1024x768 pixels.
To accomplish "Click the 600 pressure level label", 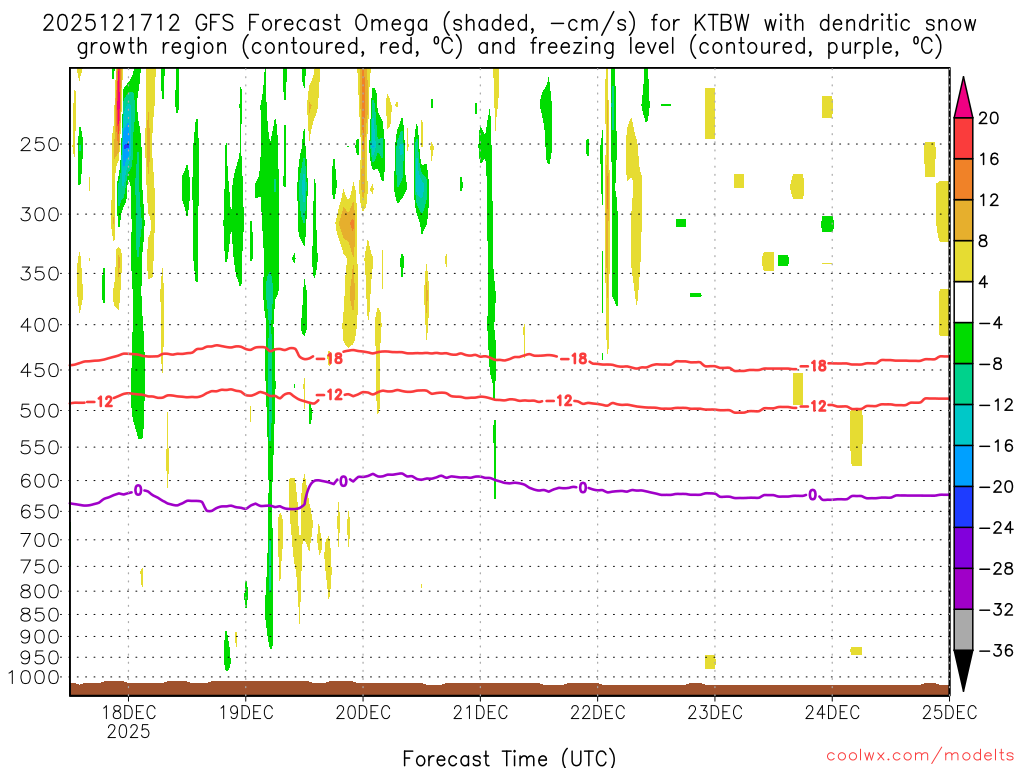I will [x=40, y=481].
